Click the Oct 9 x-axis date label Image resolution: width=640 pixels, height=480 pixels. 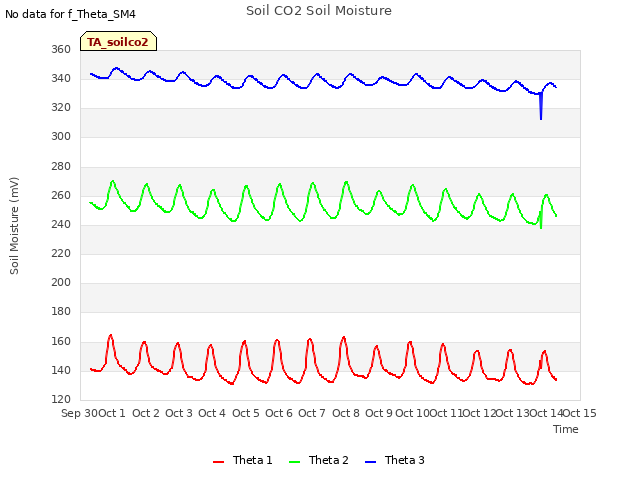coord(379,413)
